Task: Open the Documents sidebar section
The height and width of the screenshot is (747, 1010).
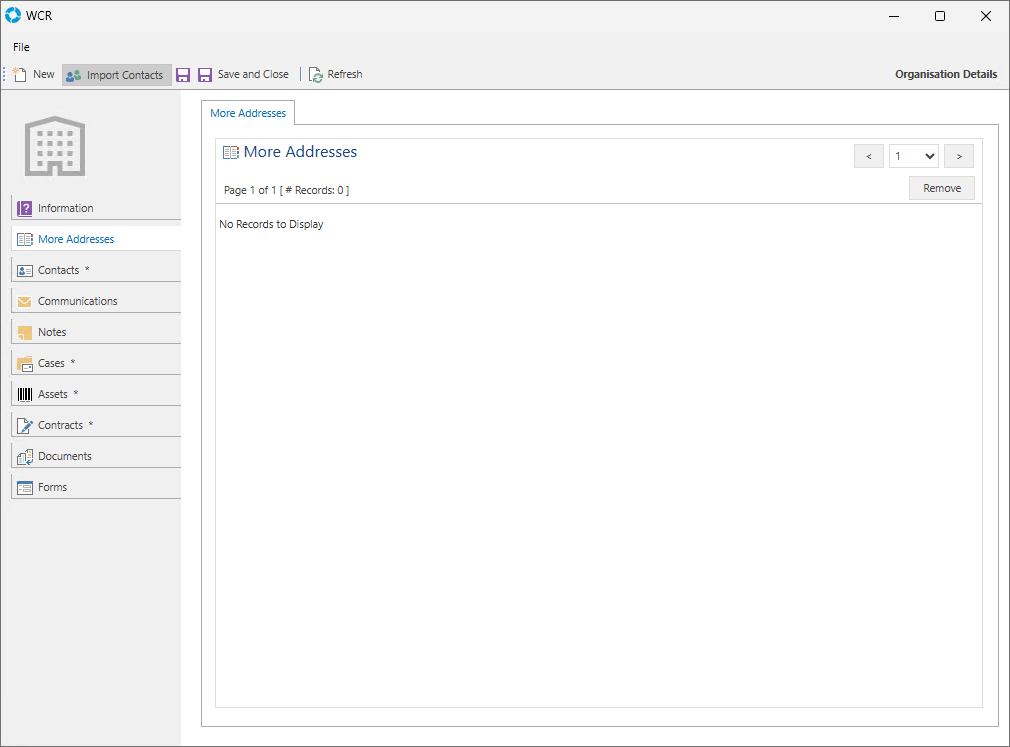Action: coord(65,456)
